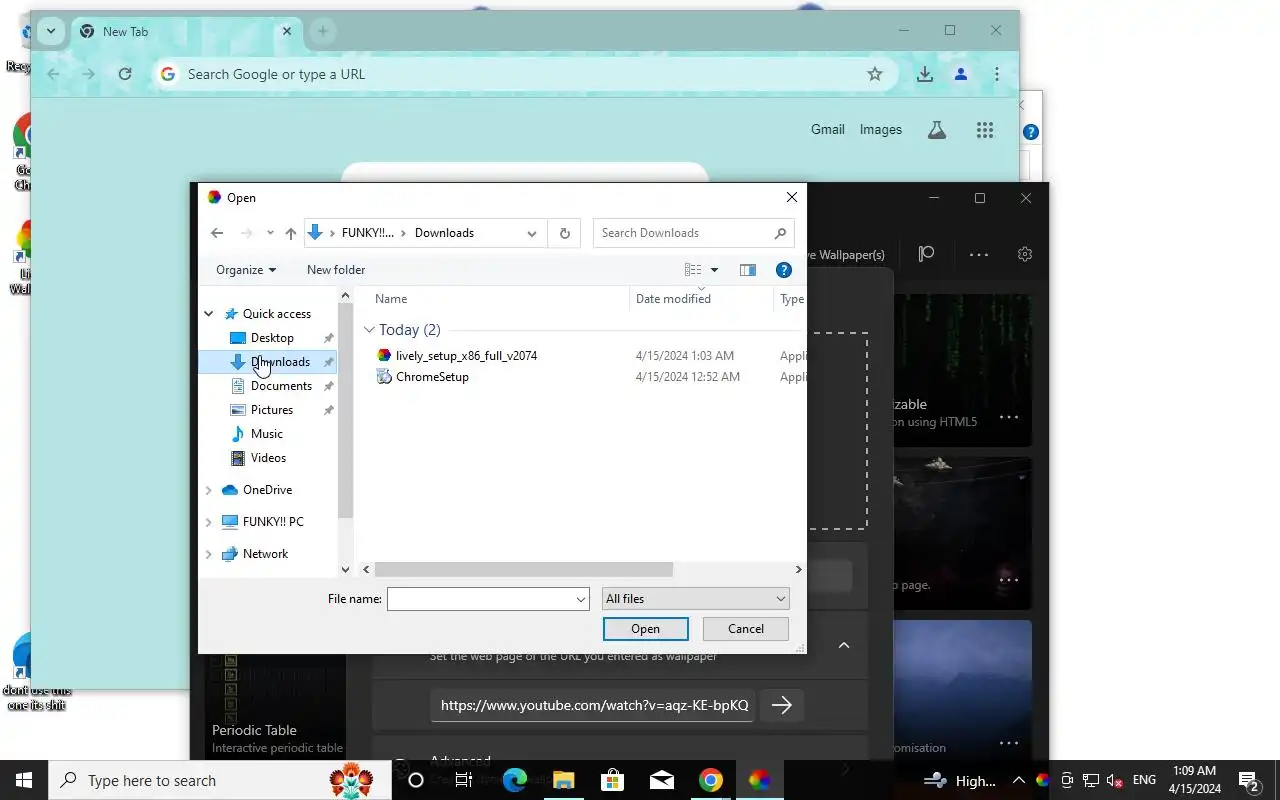
Task: Click horizontal scrollbar in file list
Action: [524, 569]
